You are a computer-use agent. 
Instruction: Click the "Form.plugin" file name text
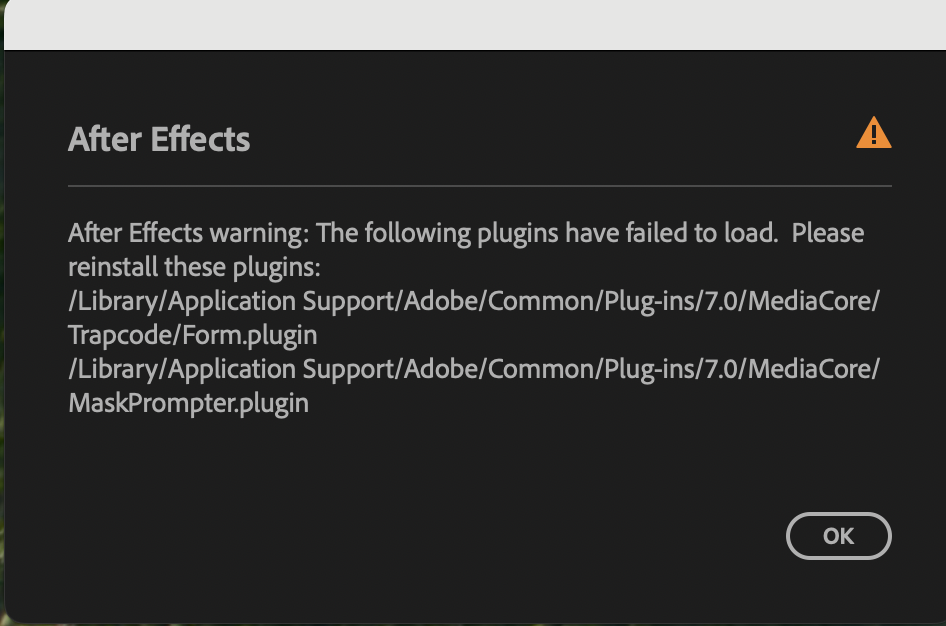(250, 335)
